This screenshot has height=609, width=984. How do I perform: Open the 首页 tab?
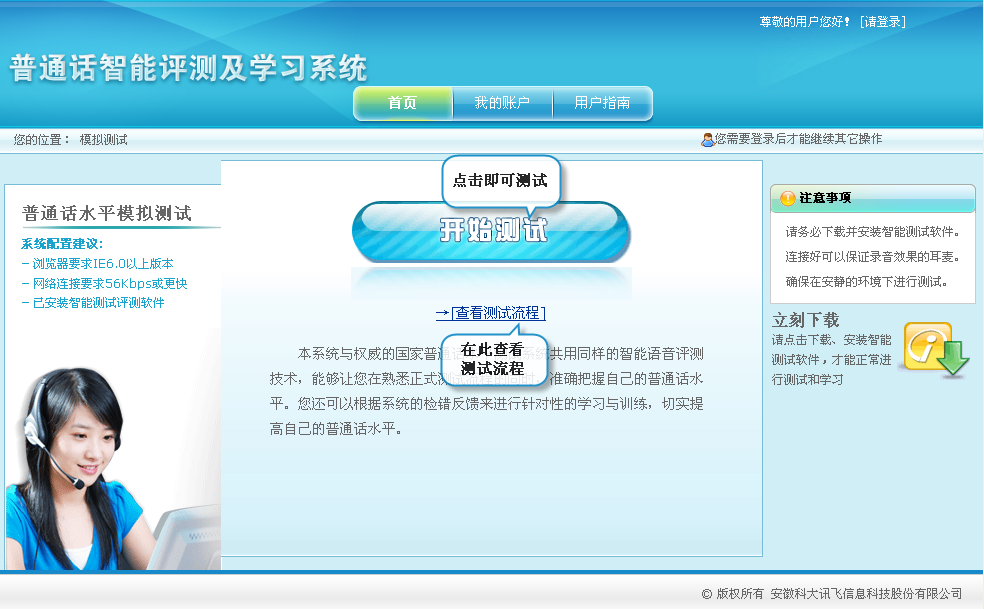402,103
